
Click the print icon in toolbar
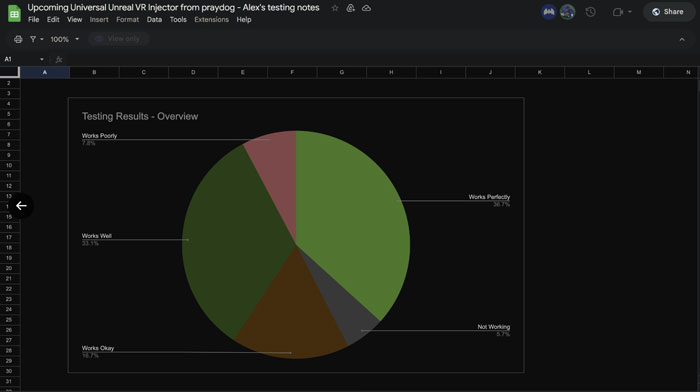click(x=18, y=39)
